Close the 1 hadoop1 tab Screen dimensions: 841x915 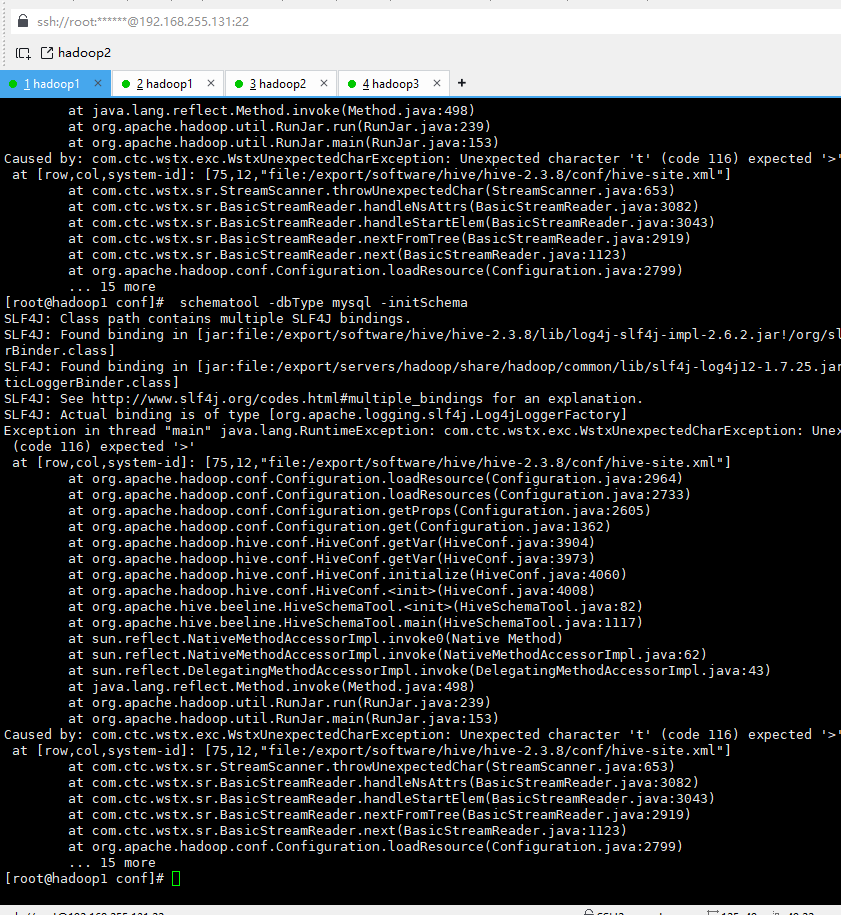point(98,83)
